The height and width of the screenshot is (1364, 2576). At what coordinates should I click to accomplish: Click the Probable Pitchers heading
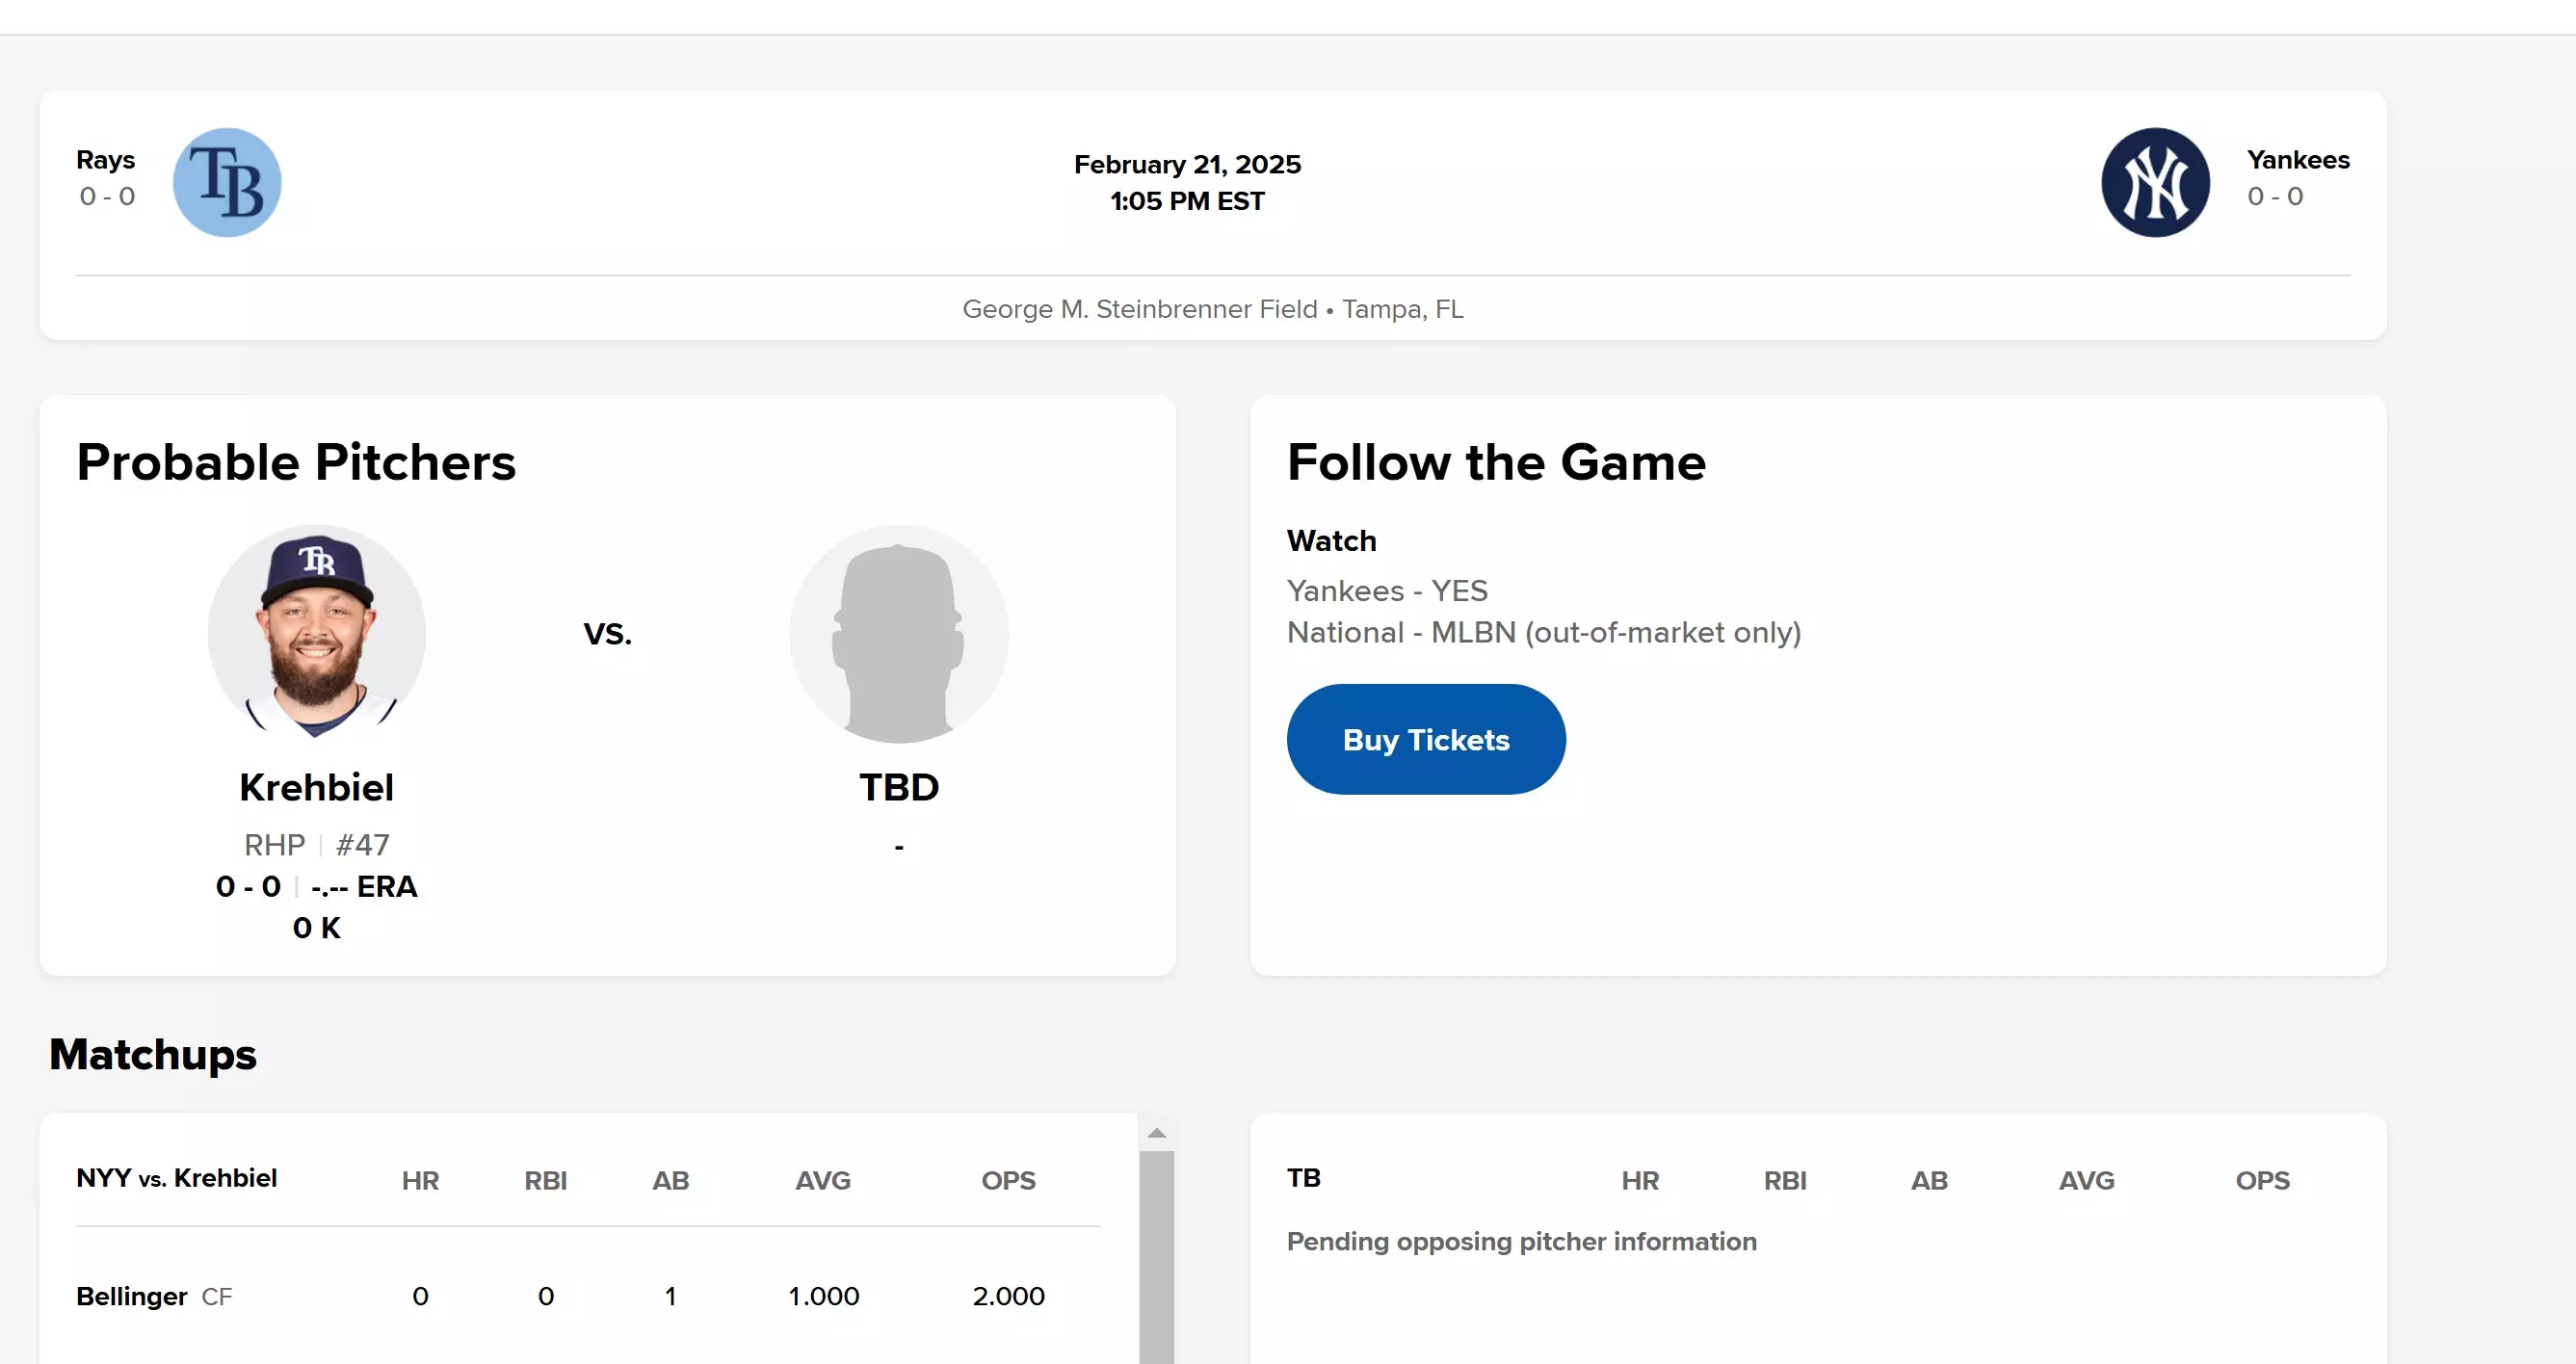click(296, 462)
